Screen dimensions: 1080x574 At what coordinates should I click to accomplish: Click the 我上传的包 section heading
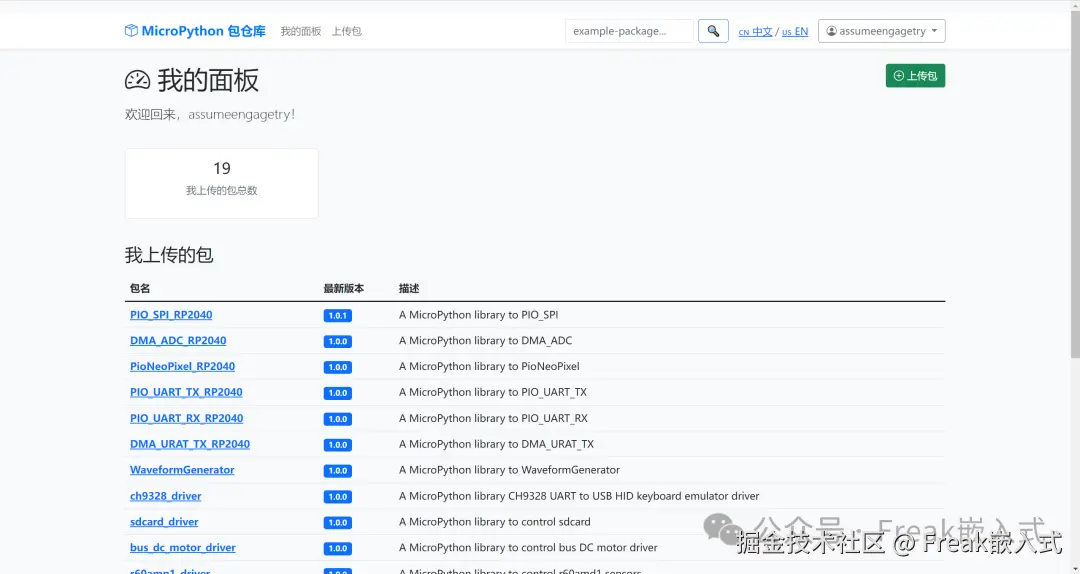tap(169, 255)
